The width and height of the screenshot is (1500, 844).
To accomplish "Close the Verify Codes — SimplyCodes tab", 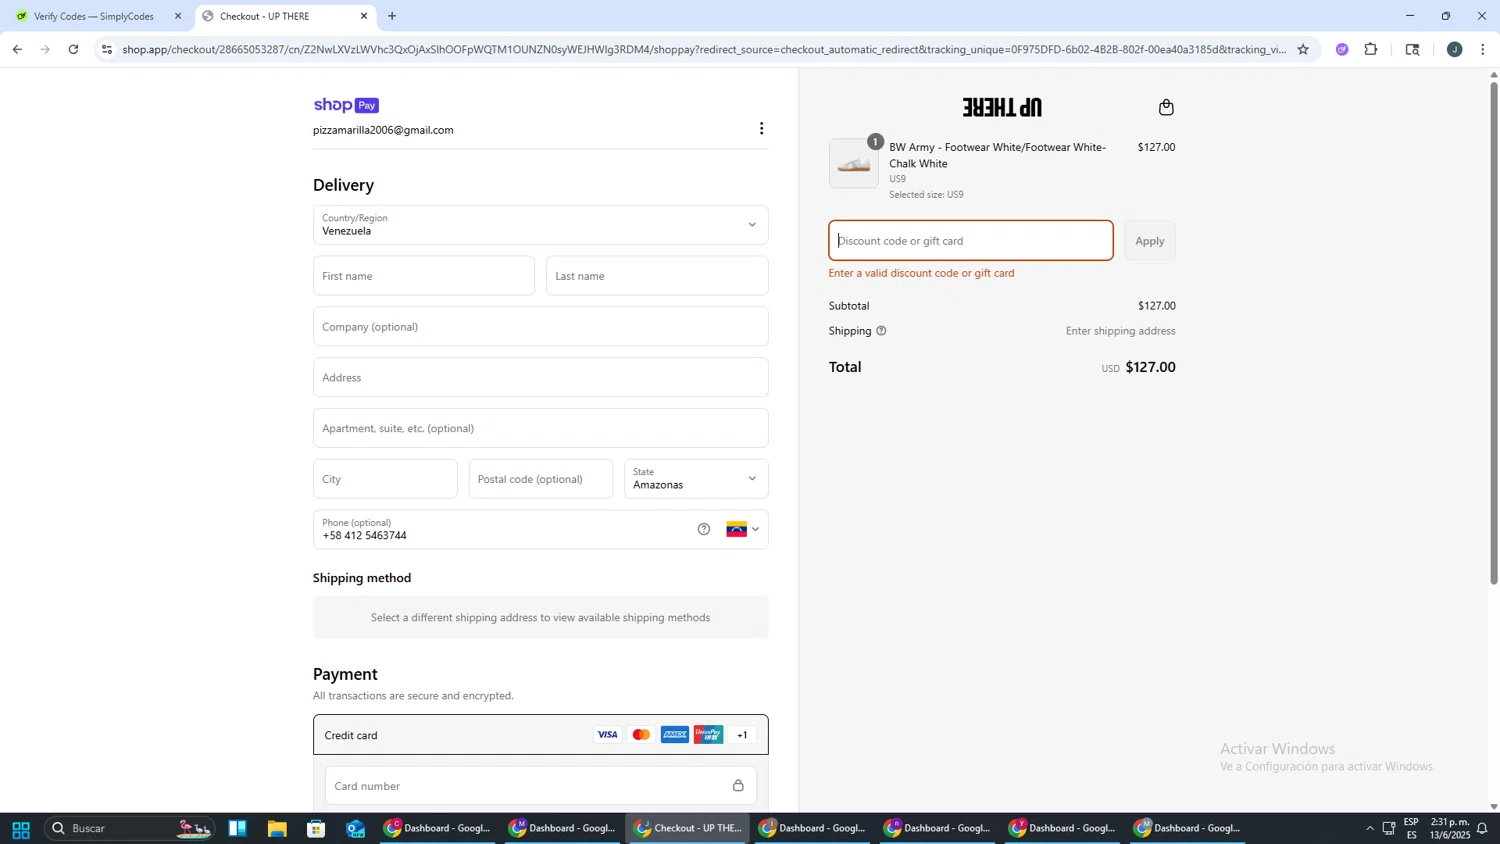I will (178, 16).
